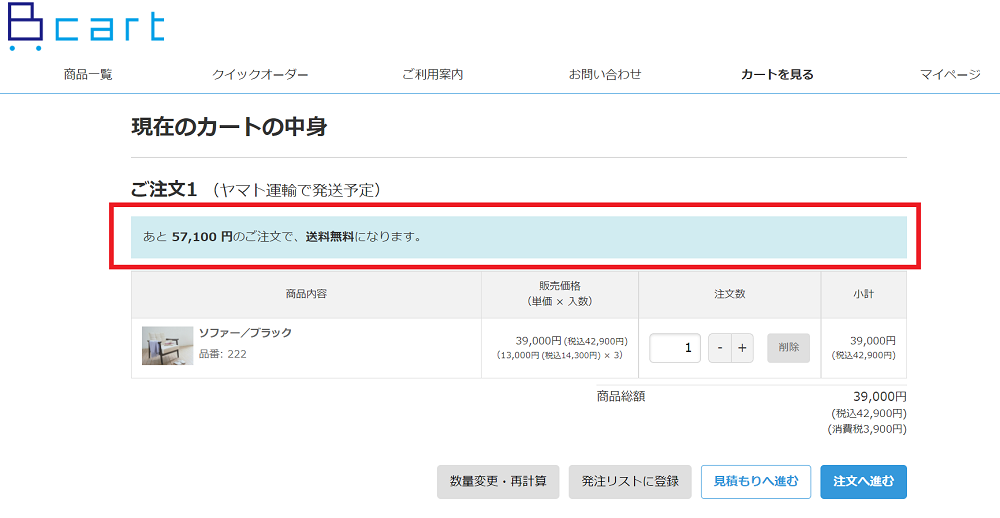Click the 商品内容 column header
This screenshot has height=518, width=1000.
coord(306,294)
